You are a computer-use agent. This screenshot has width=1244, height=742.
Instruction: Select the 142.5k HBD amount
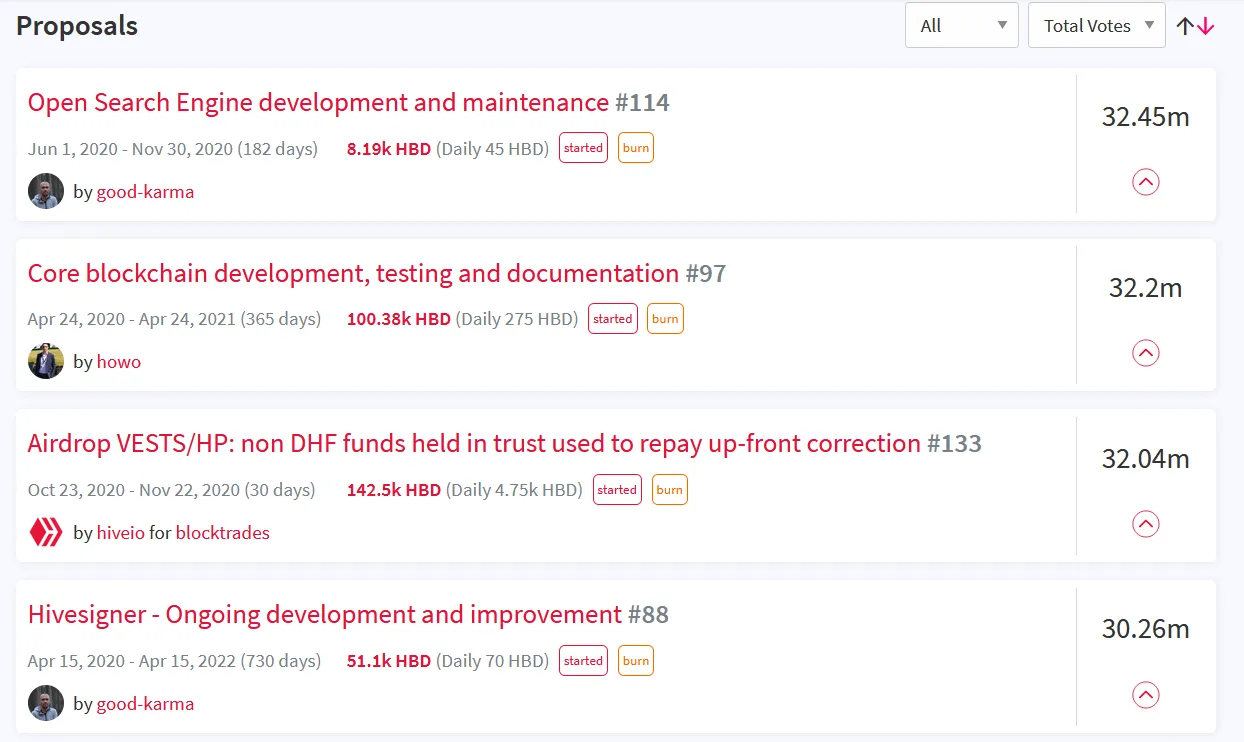click(x=394, y=490)
